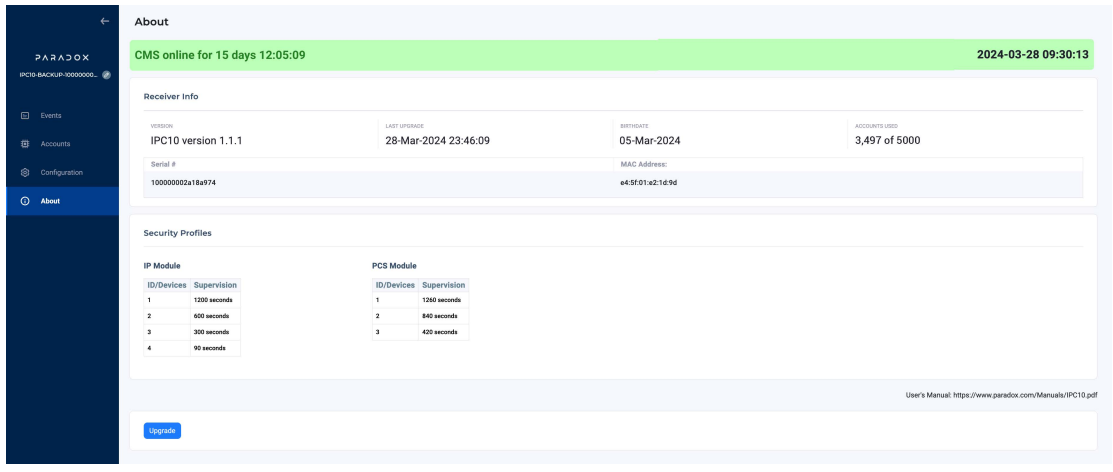This screenshot has height=472, width=1113.
Task: Open the Events page from the sidebar
Action: click(x=51, y=115)
